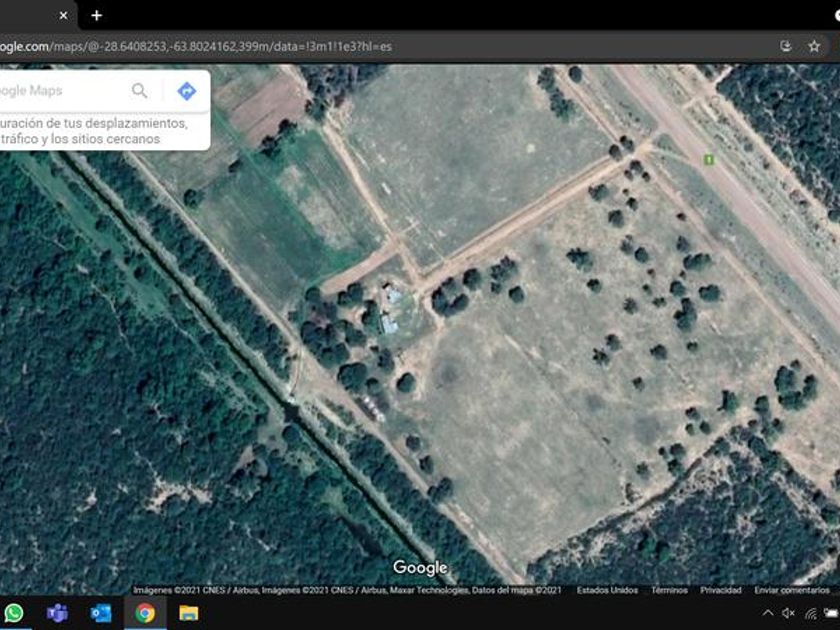
Task: Close the current browser tab
Action: tap(63, 15)
